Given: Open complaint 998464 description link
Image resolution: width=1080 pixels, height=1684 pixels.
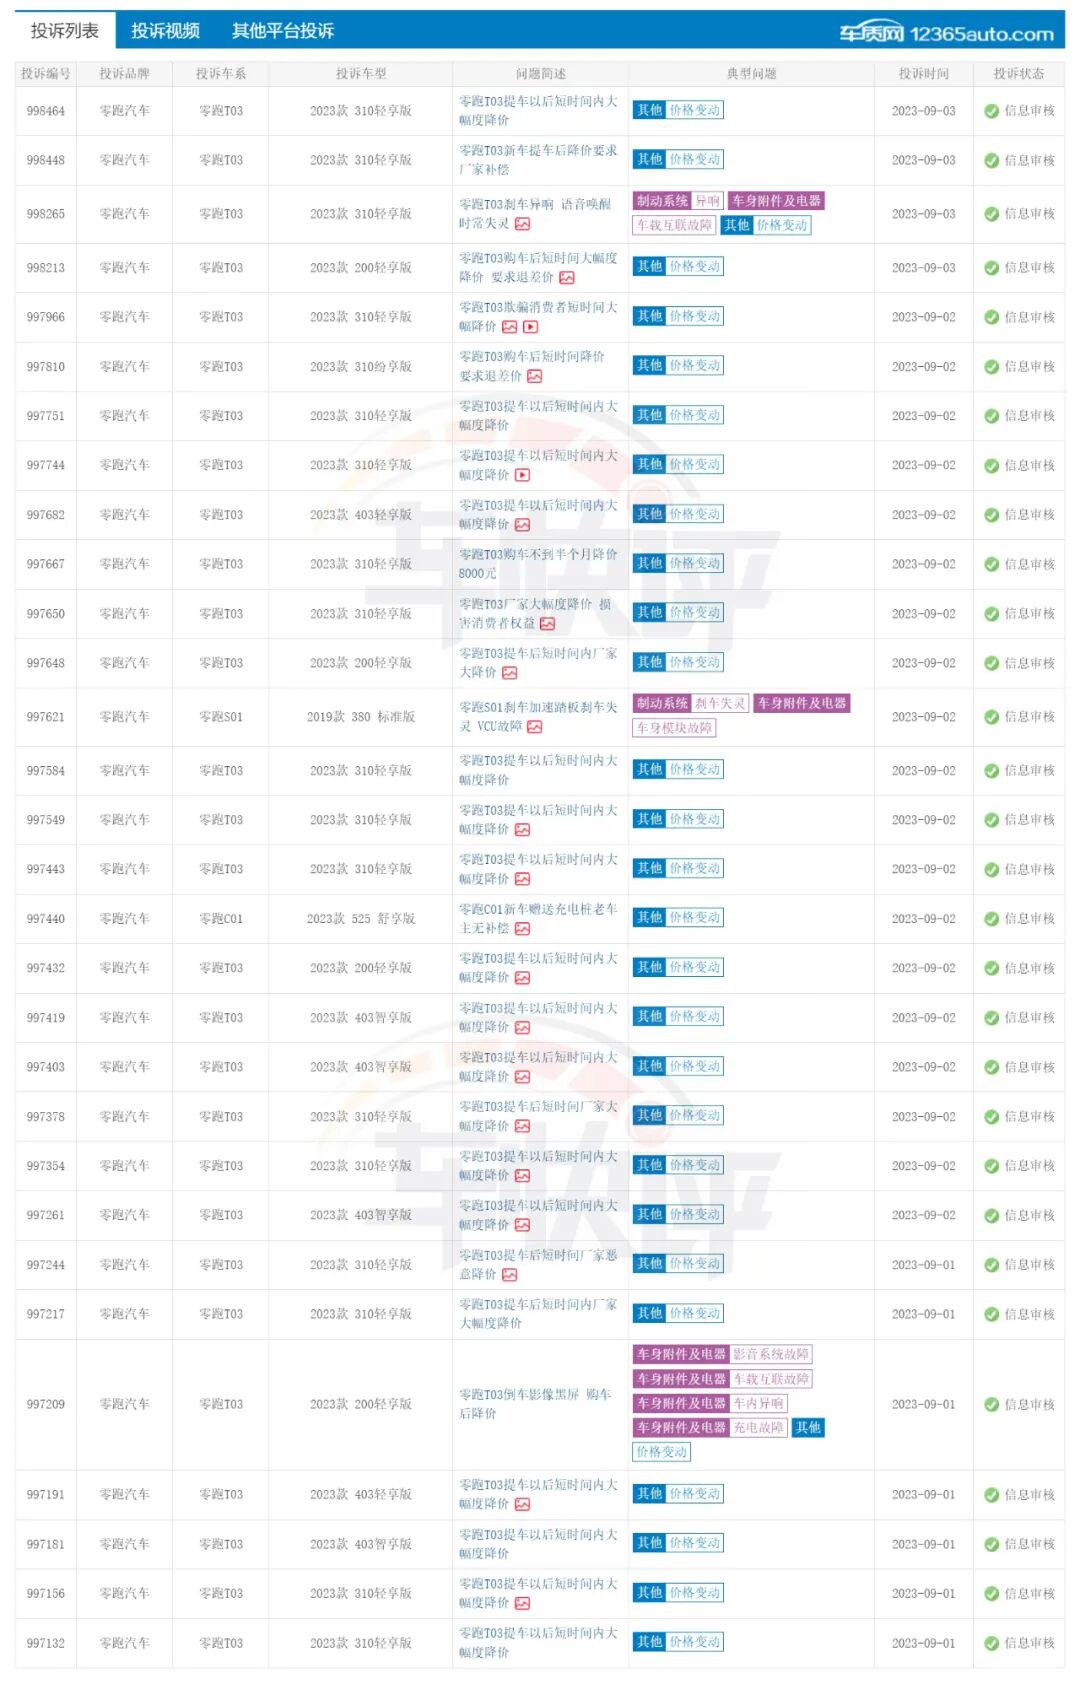Looking at the screenshot, I should (x=538, y=111).
